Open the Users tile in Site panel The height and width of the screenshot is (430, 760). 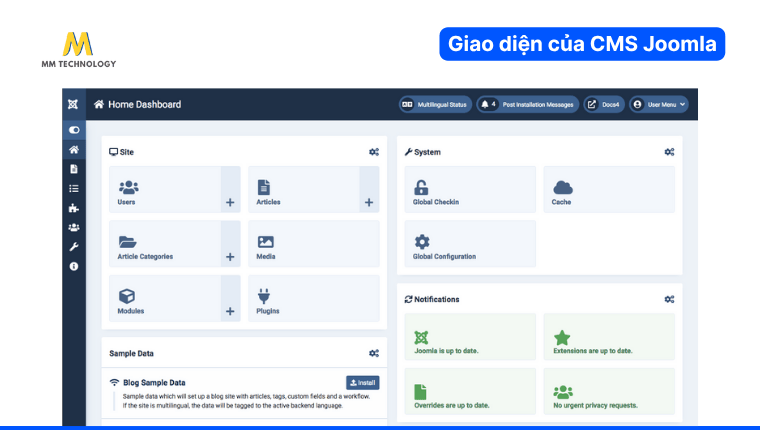click(165, 190)
